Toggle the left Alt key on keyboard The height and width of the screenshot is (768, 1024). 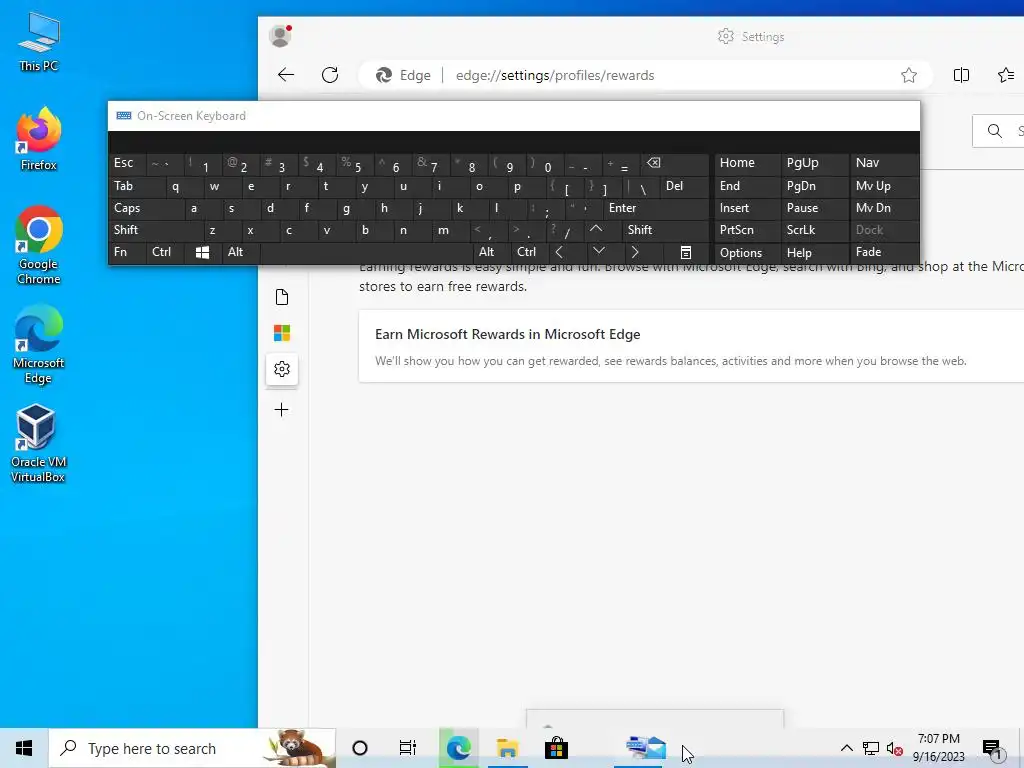[x=241, y=252]
